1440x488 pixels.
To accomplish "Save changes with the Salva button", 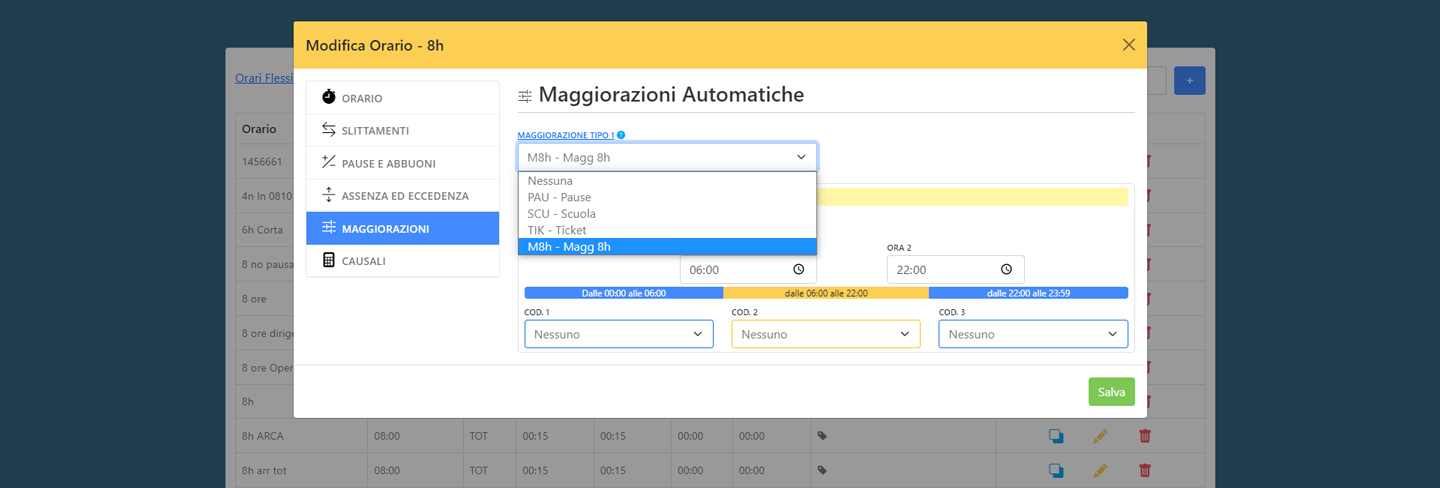I will click(x=1111, y=392).
